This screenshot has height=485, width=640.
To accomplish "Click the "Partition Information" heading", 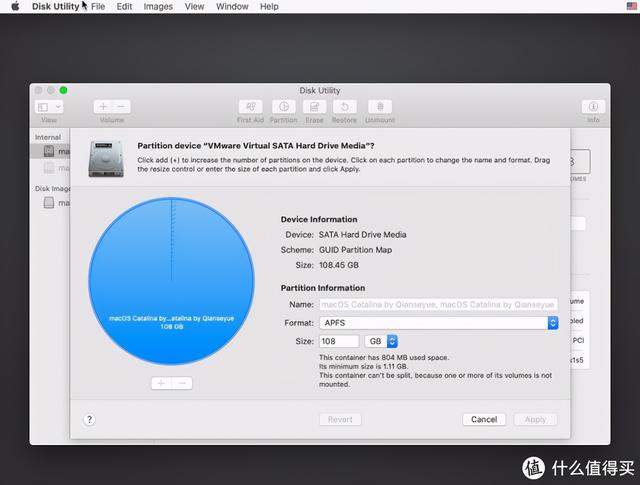I will click(x=323, y=288).
